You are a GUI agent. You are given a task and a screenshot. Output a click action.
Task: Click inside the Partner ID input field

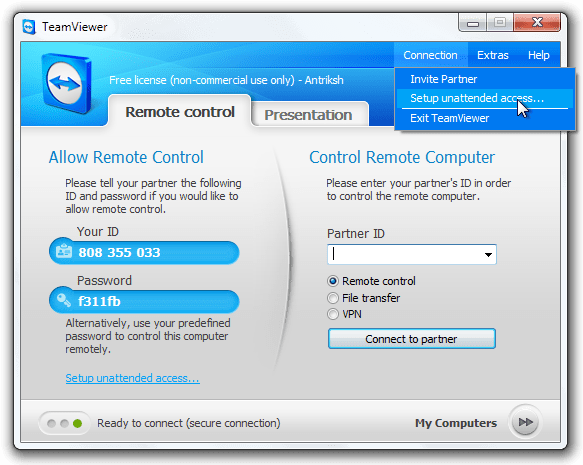(405, 255)
